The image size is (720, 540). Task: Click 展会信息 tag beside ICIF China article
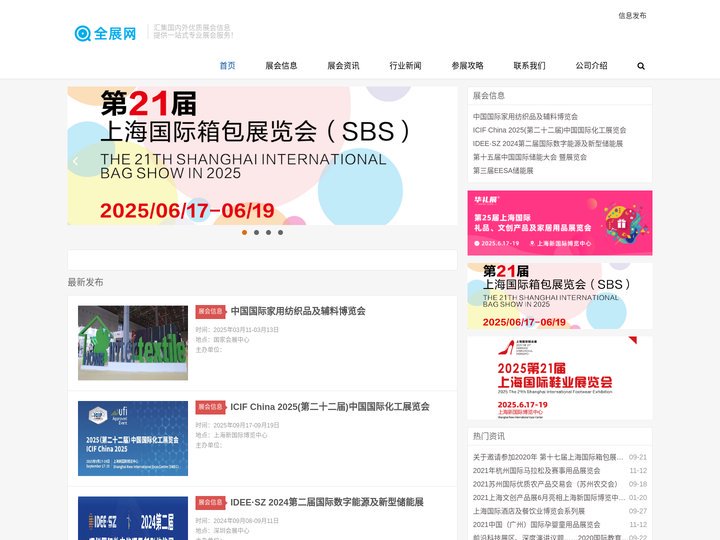click(x=210, y=407)
